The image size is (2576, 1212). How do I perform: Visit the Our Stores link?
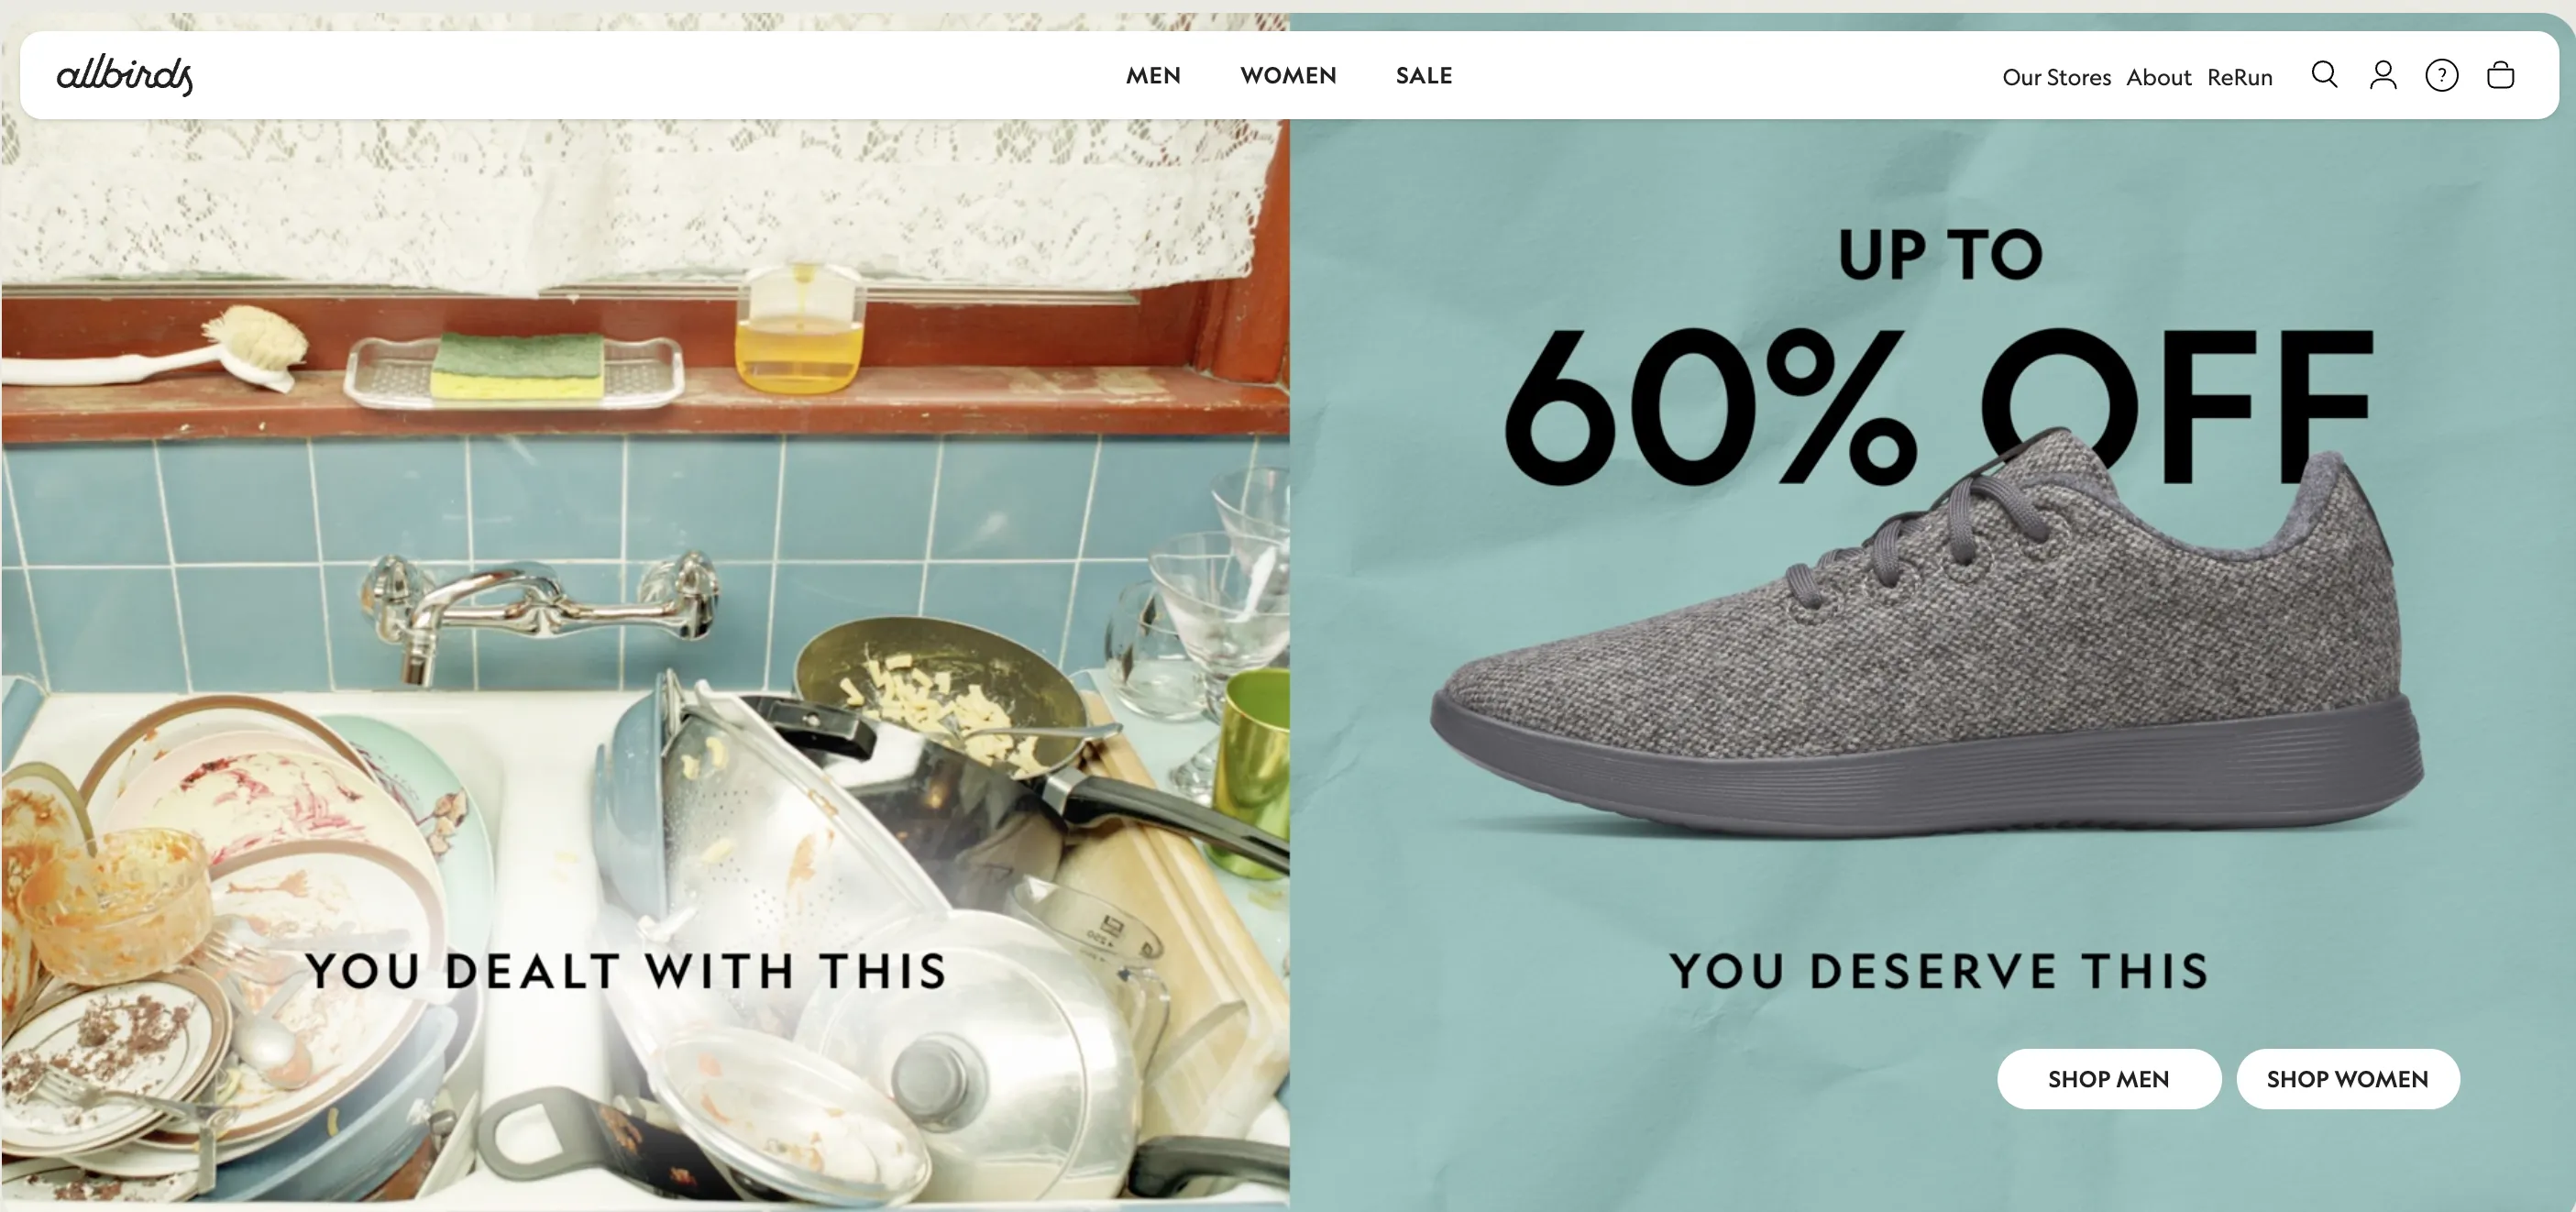click(x=2056, y=77)
